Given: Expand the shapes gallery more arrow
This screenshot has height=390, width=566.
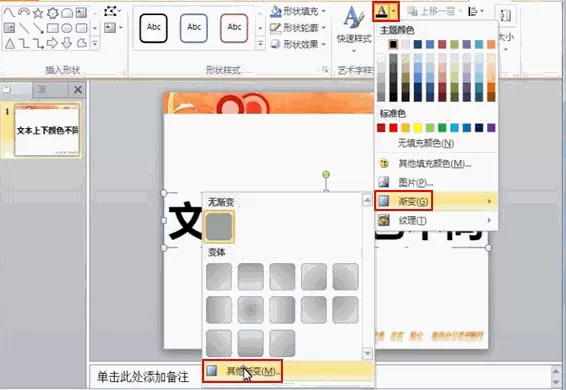Looking at the screenshot, I should click(x=95, y=44).
